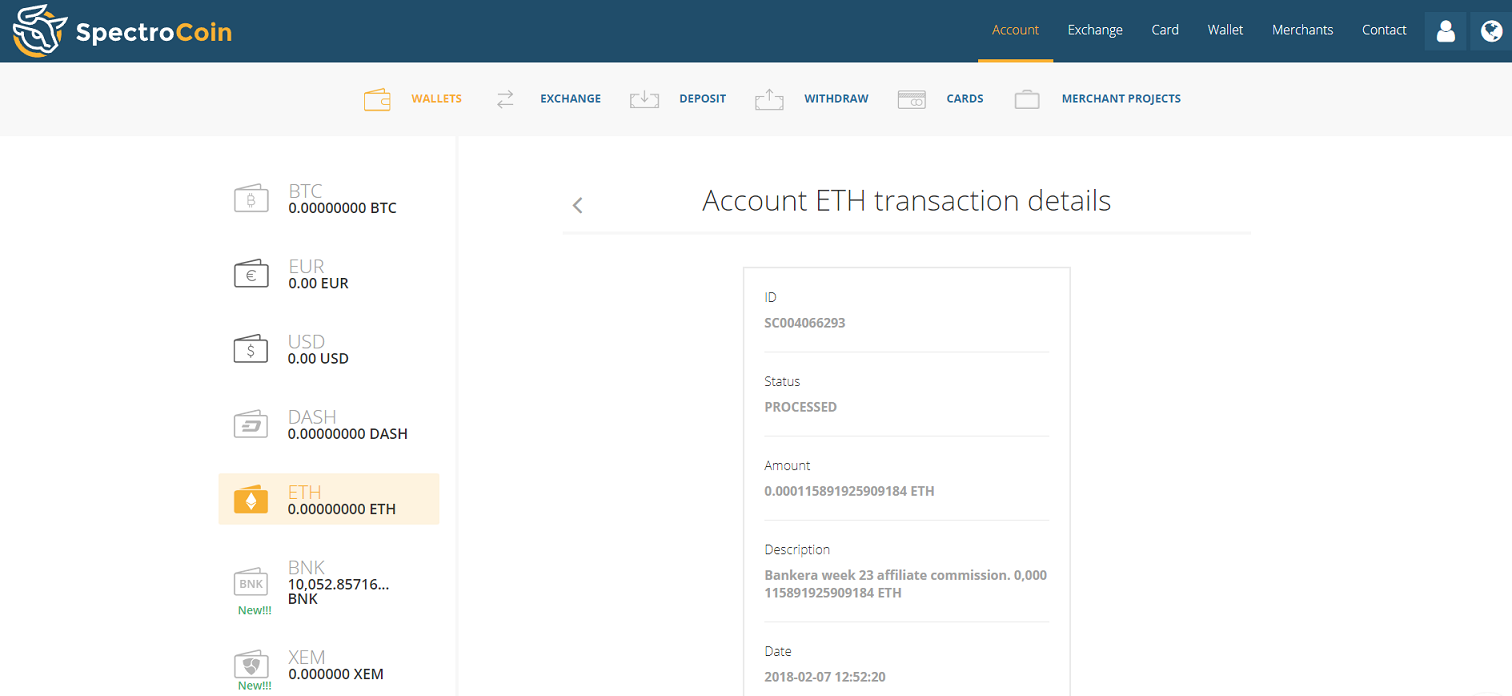1512x696 pixels.
Task: Select the EUR wallet icon
Action: 251,274
